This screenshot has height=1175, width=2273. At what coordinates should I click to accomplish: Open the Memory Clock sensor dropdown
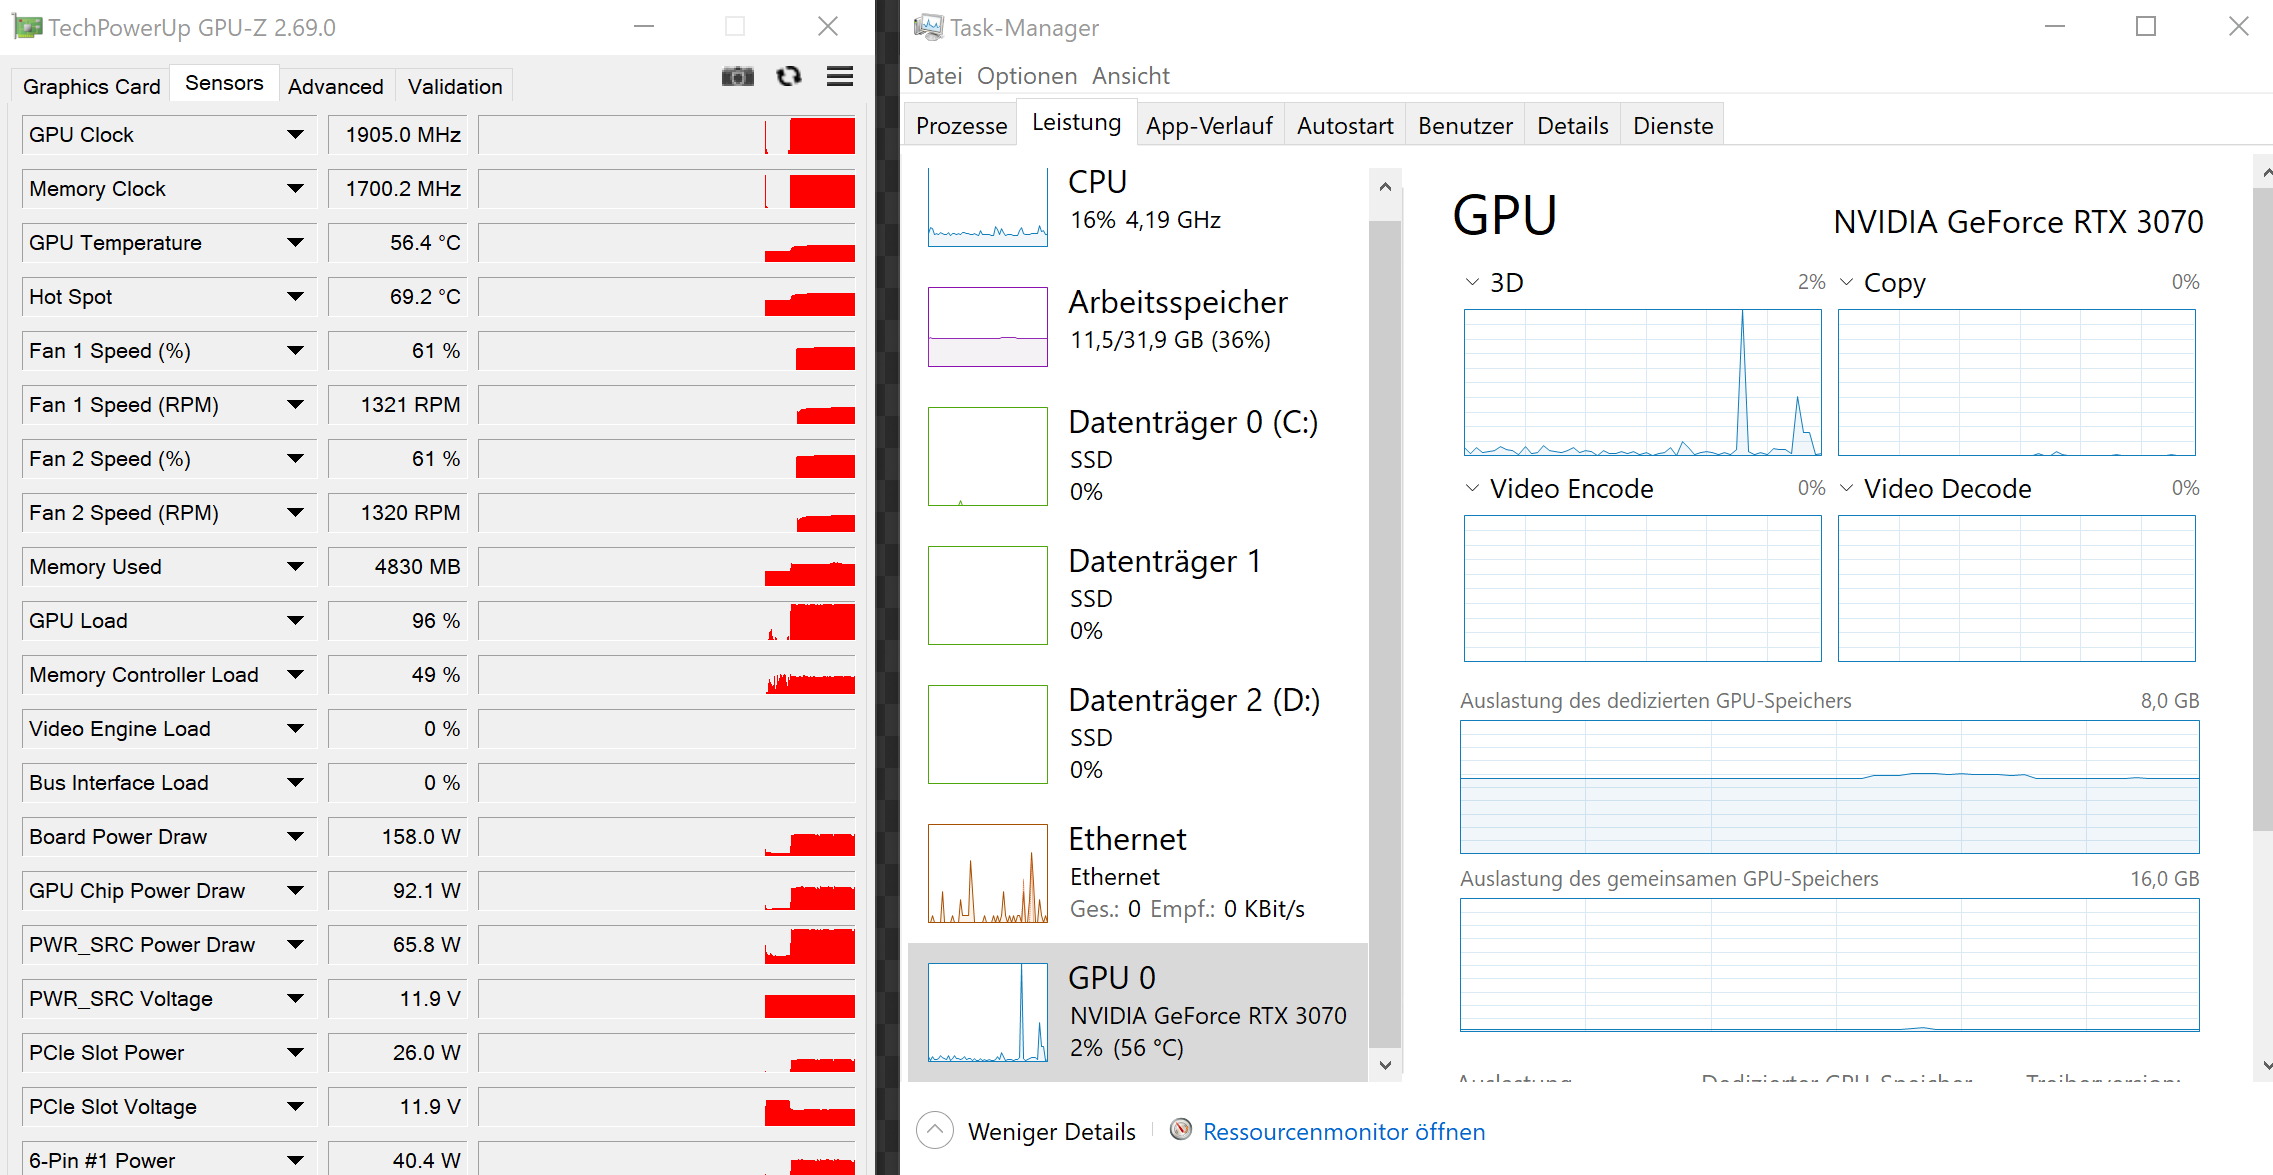295,188
